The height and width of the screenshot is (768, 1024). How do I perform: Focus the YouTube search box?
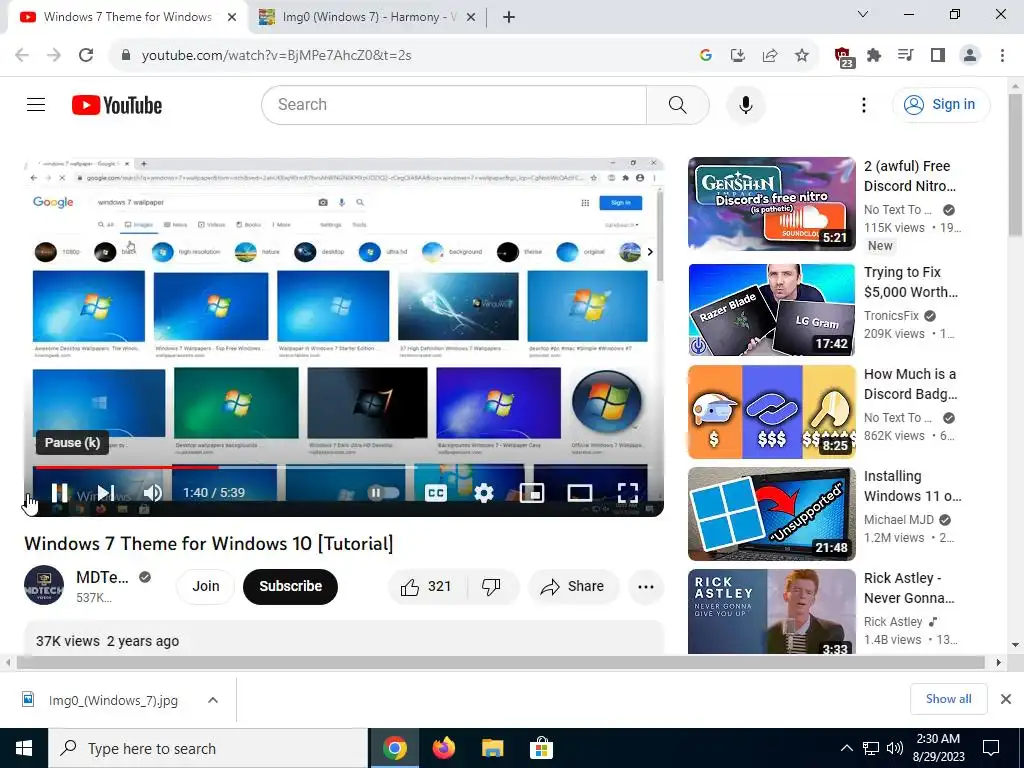(x=454, y=104)
